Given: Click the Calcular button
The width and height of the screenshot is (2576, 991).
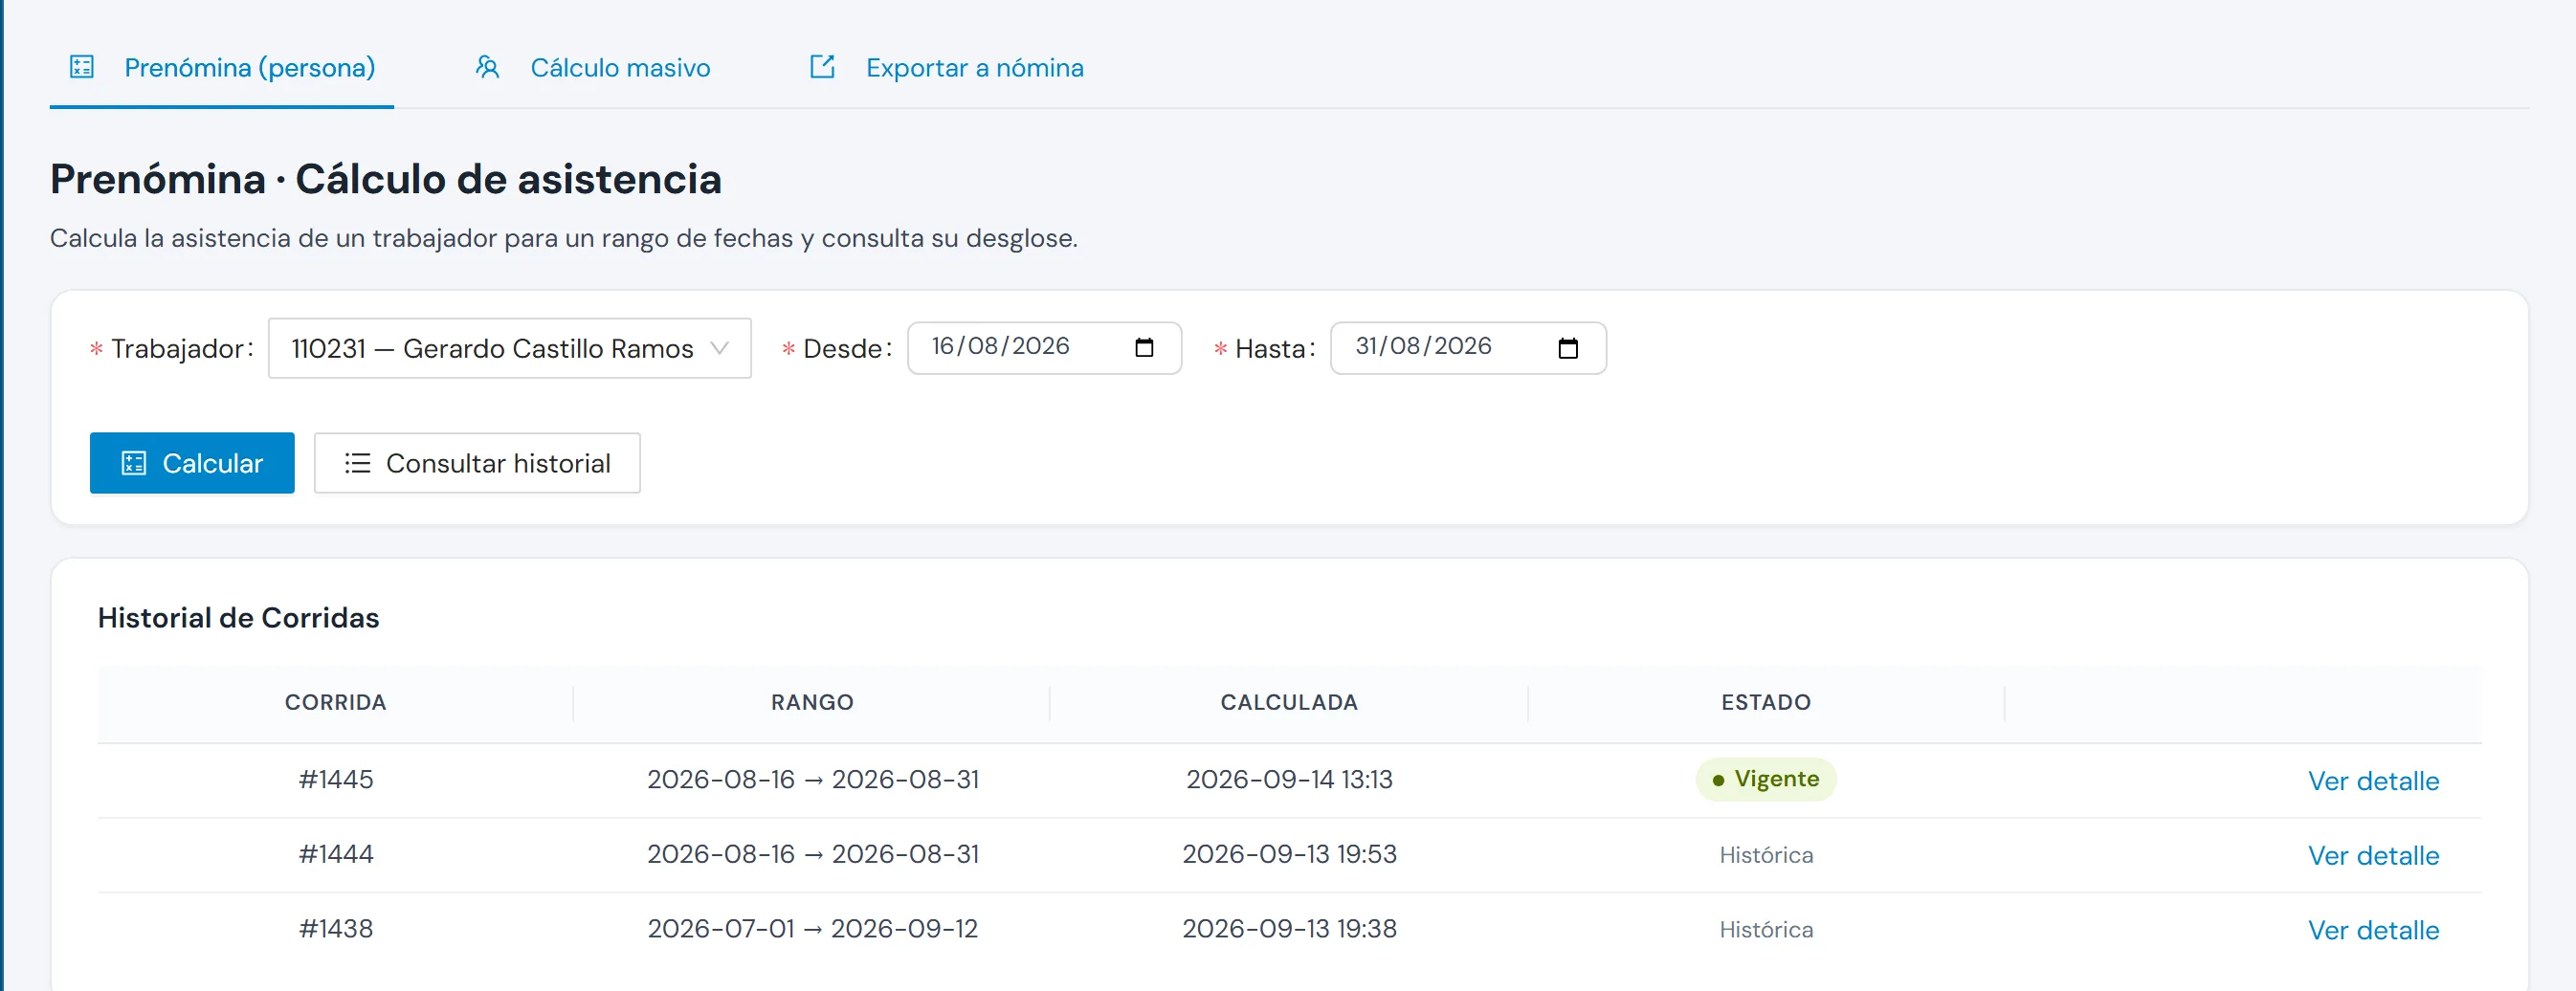Looking at the screenshot, I should coord(192,463).
